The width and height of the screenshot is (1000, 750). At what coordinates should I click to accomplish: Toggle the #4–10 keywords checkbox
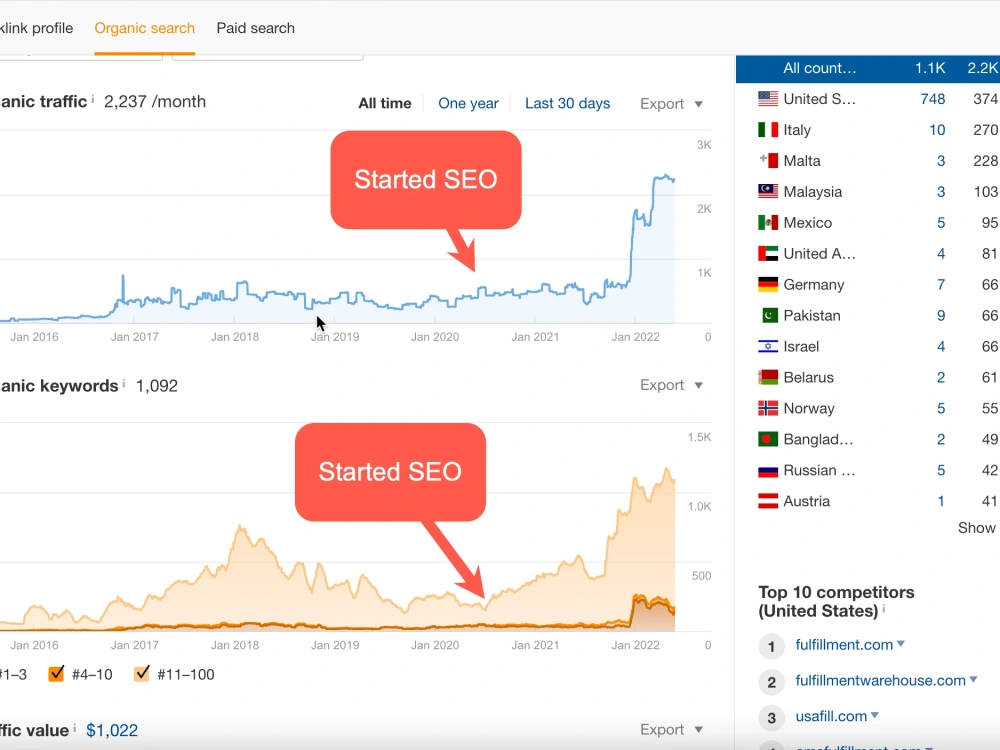(56, 673)
